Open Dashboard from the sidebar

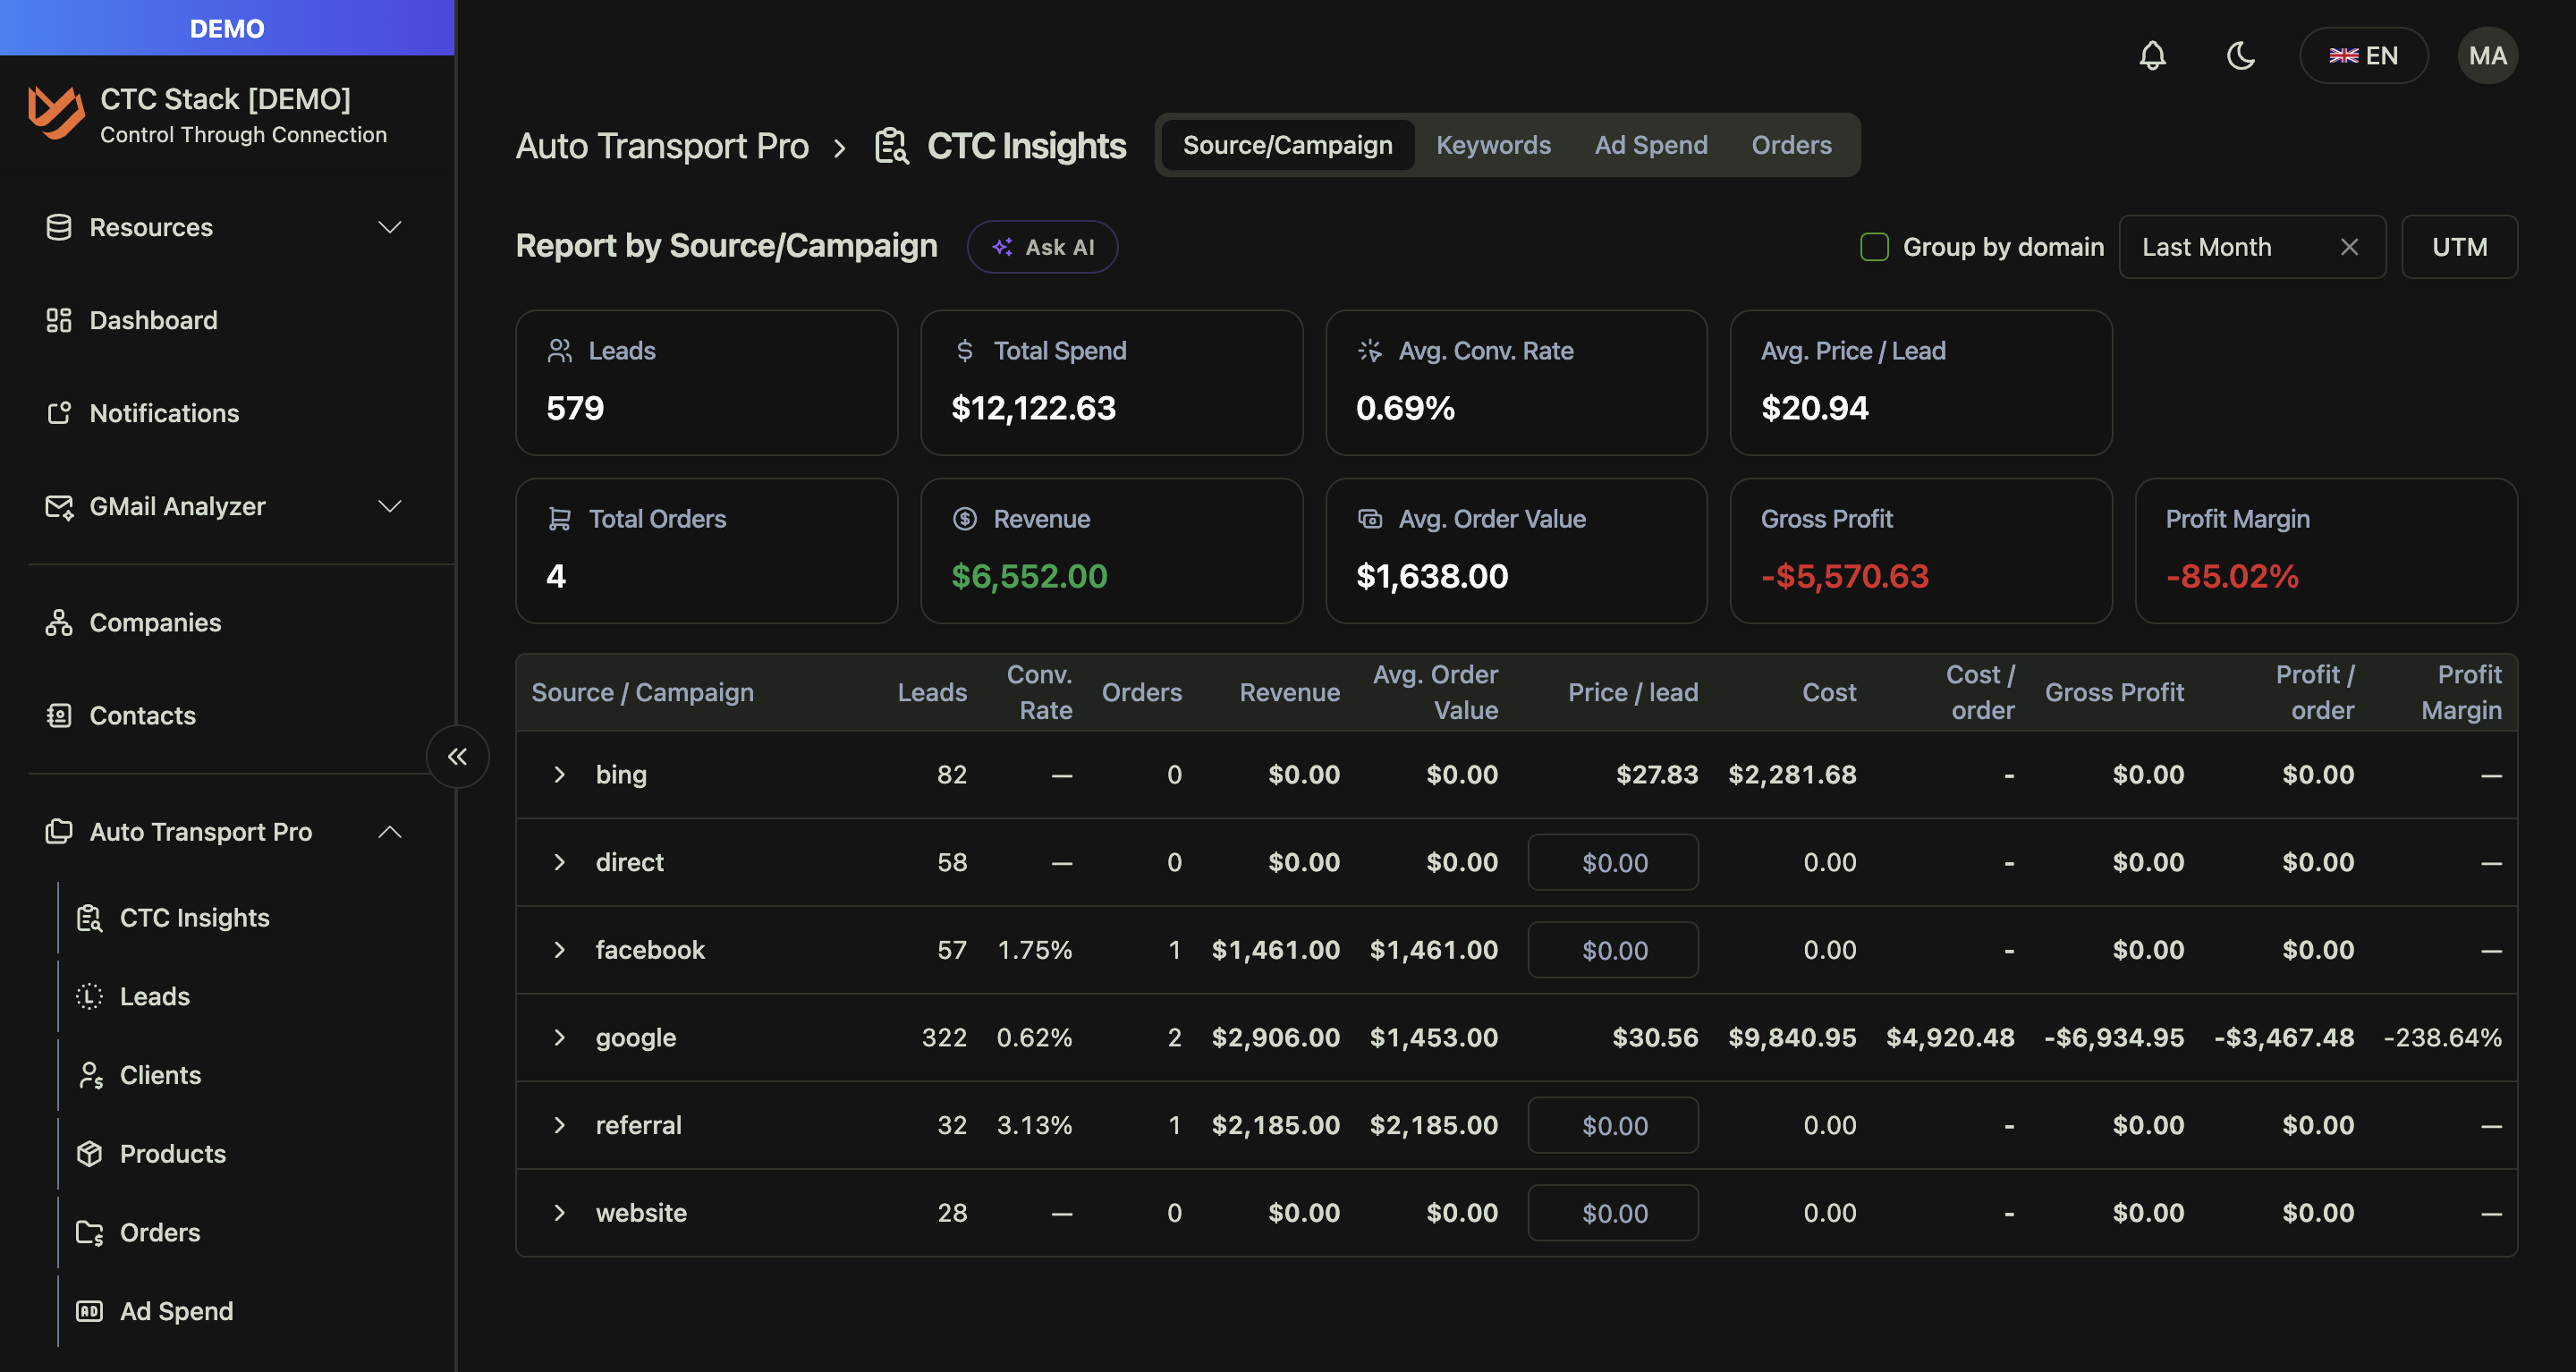152,319
